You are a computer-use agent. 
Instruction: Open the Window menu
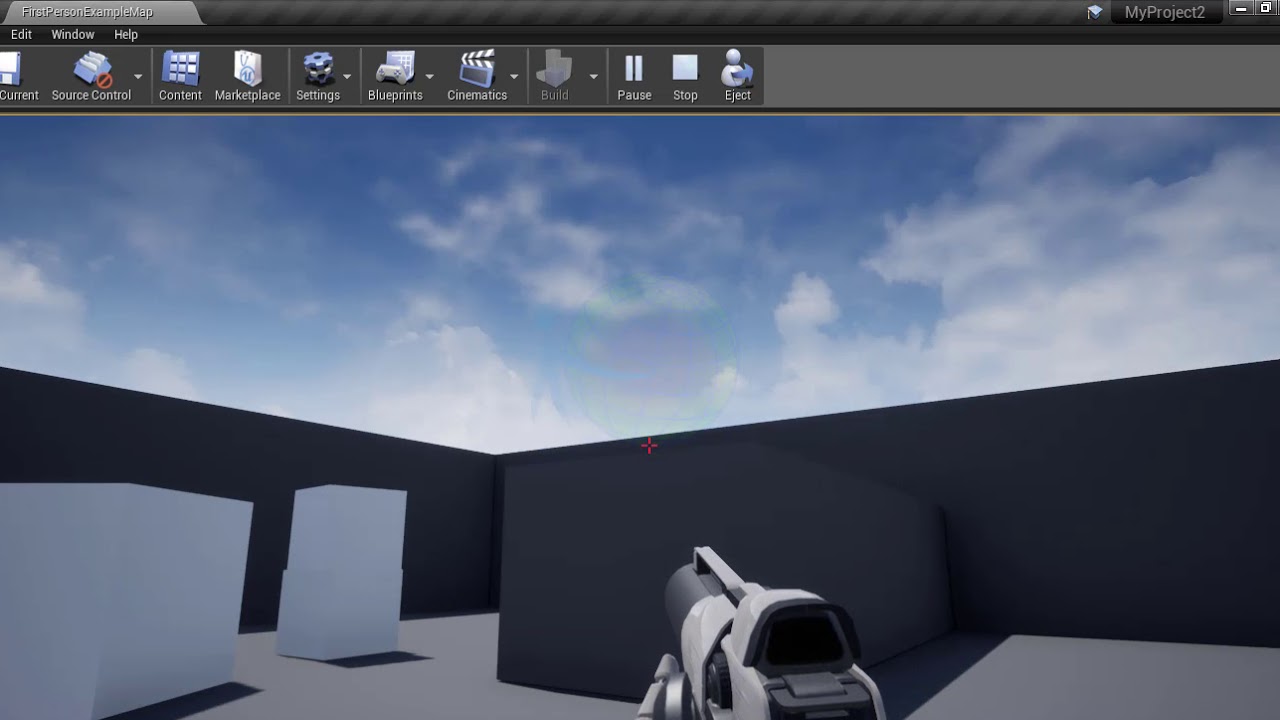(x=72, y=34)
